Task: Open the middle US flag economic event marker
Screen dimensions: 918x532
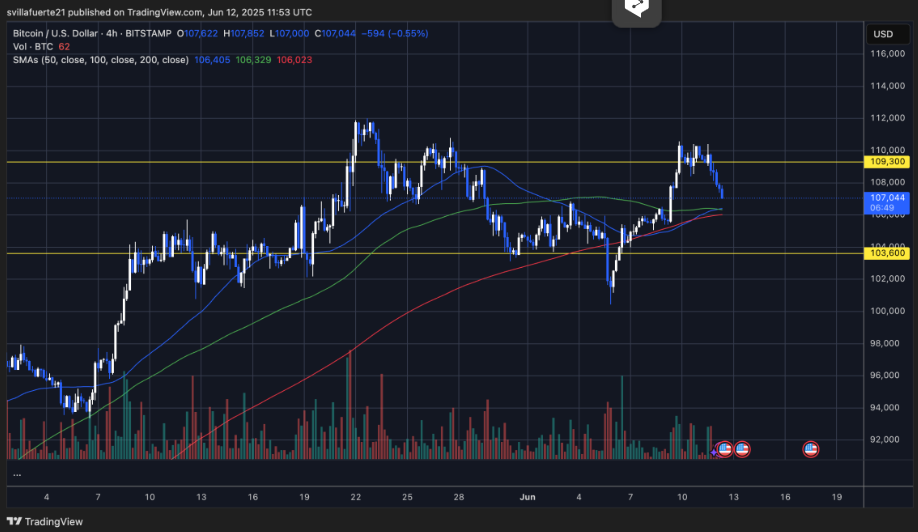Action: (742, 449)
